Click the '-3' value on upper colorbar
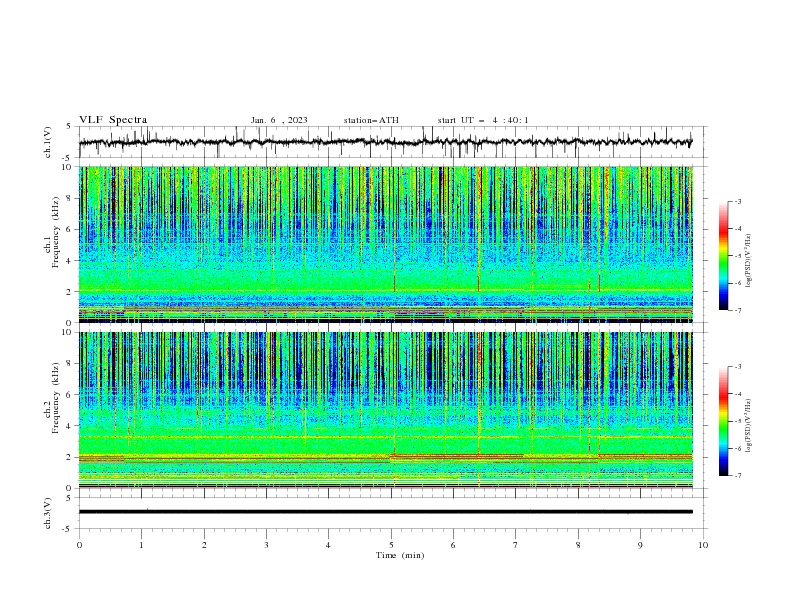Screen dimensions: 792x612 coord(738,201)
